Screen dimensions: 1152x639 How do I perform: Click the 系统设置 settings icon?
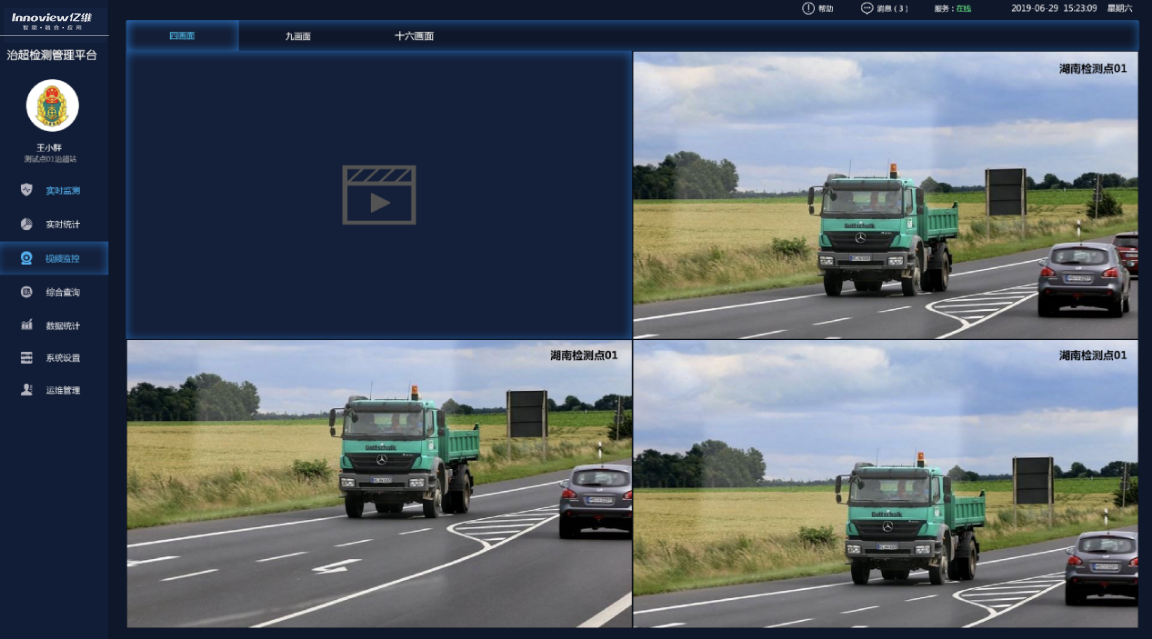(27, 358)
